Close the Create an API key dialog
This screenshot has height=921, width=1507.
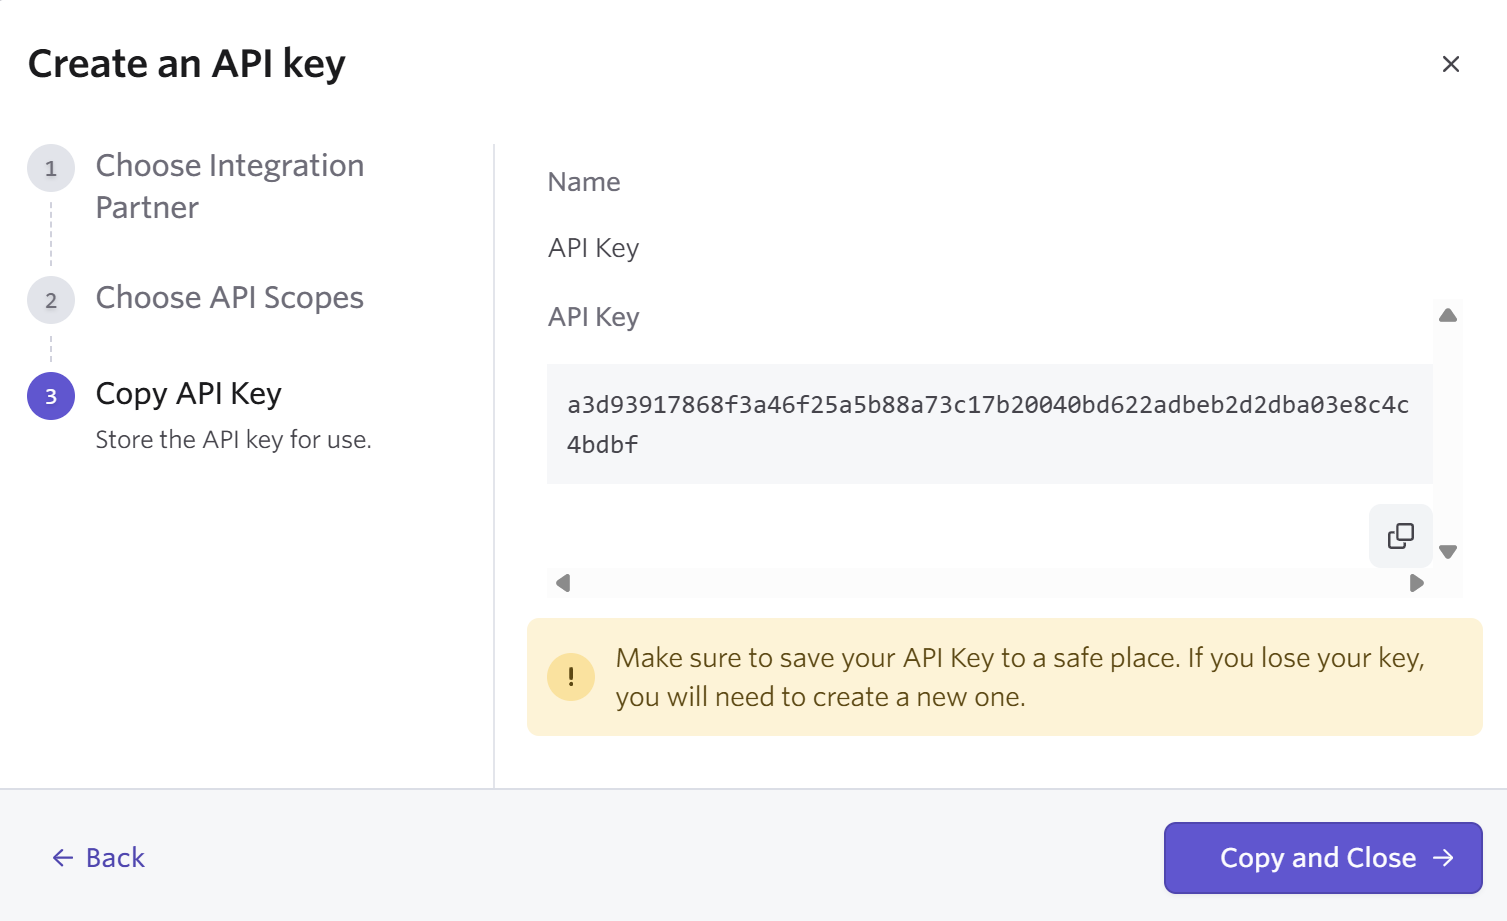pyautogui.click(x=1450, y=64)
